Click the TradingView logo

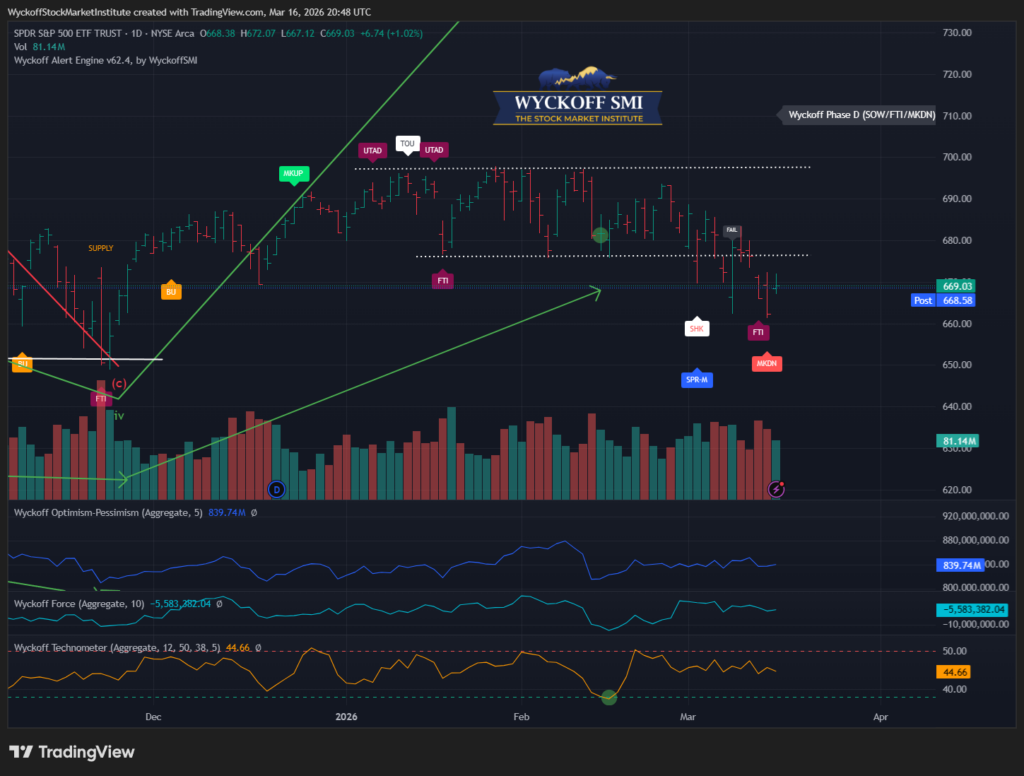click(71, 752)
